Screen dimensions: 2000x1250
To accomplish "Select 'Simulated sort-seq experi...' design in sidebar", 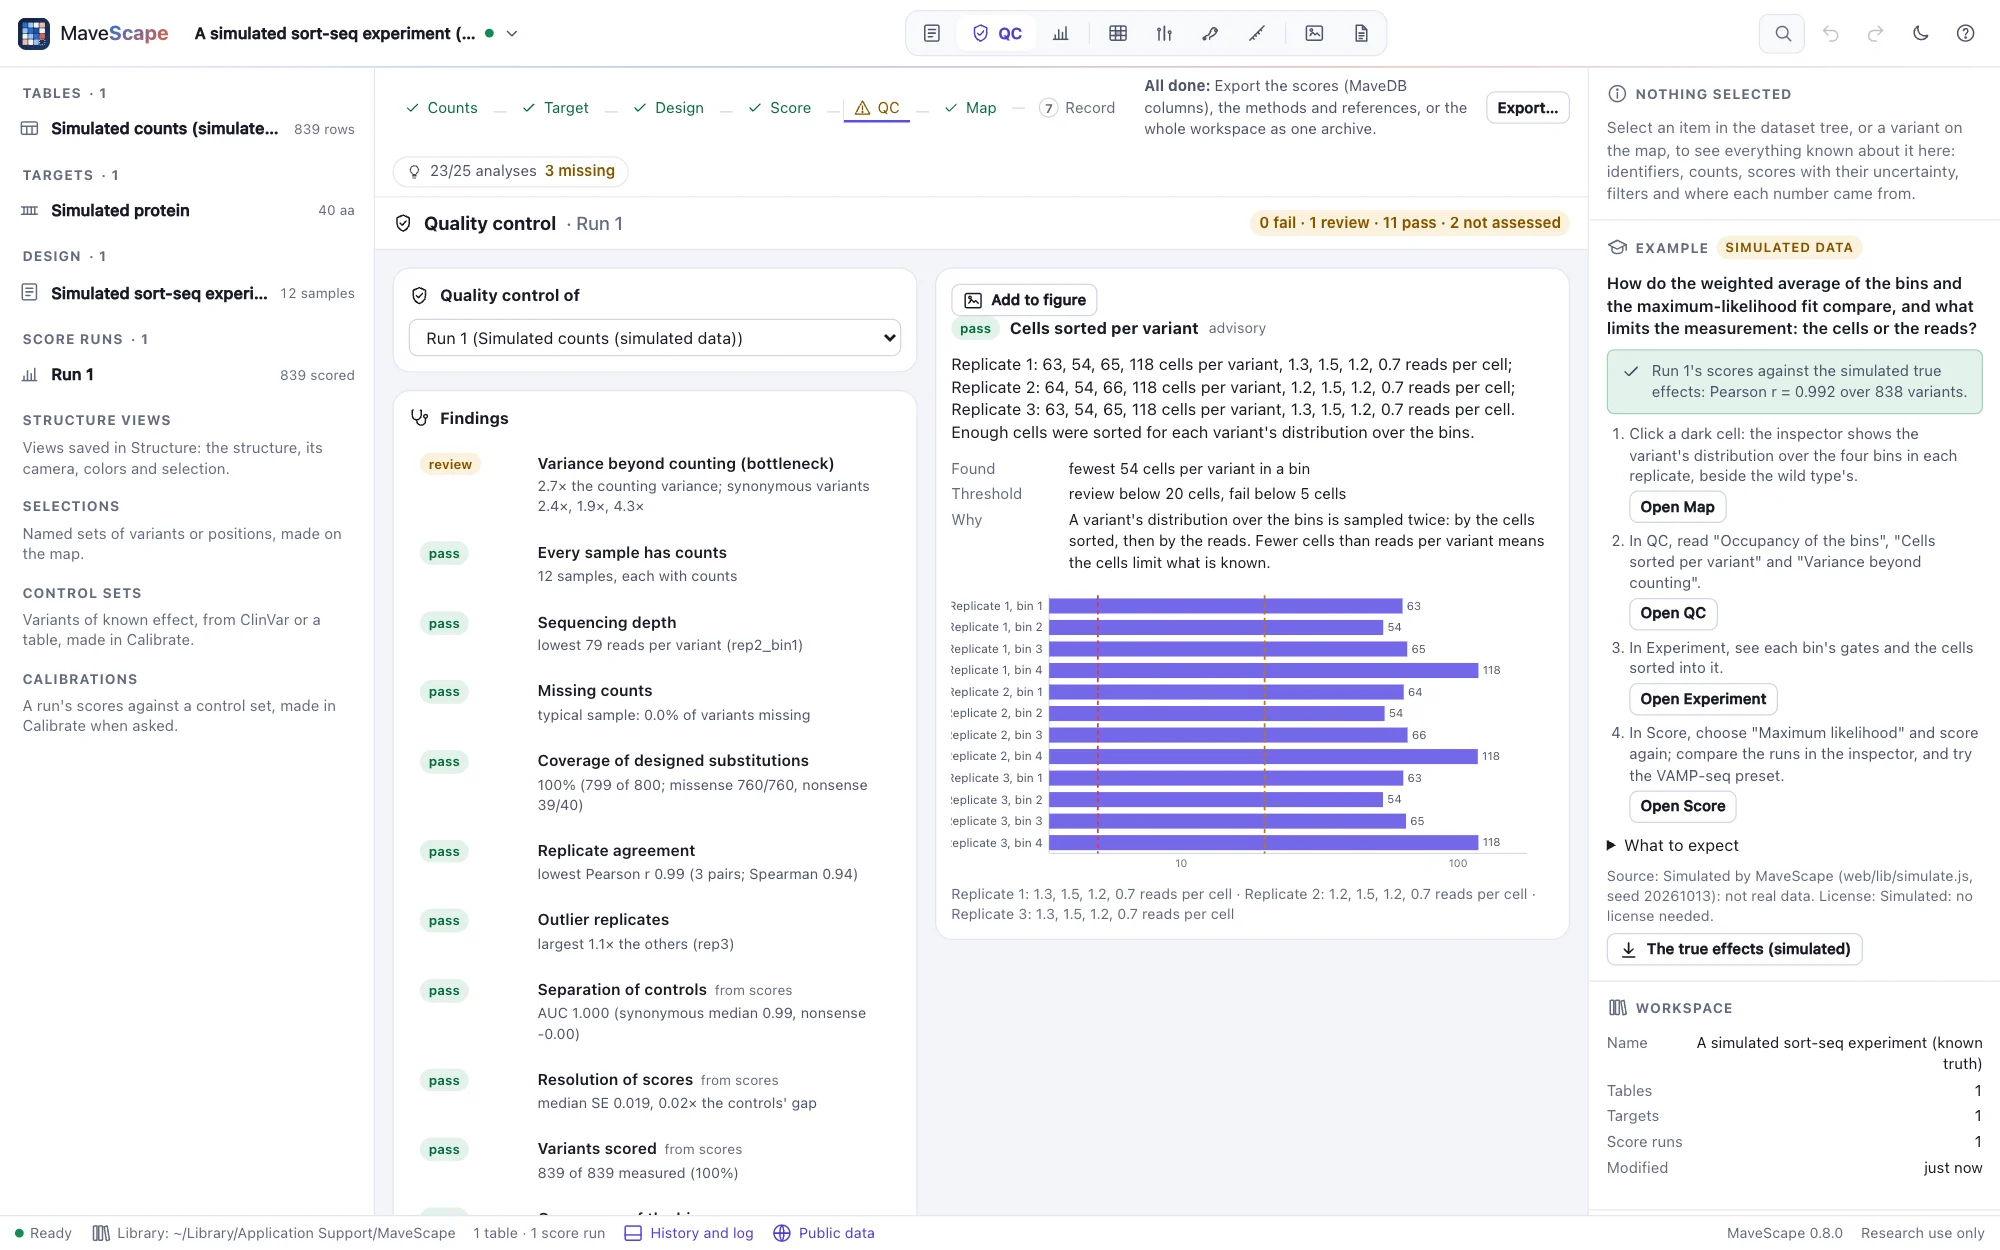I will point(187,293).
